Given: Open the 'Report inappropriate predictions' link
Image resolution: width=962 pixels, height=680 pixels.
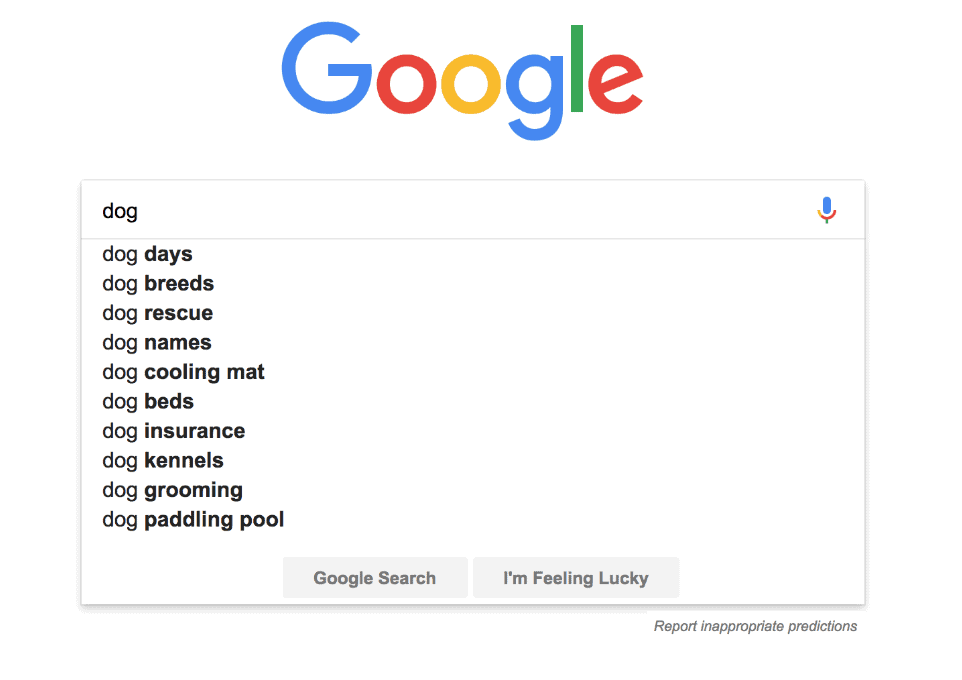Looking at the screenshot, I should 755,626.
